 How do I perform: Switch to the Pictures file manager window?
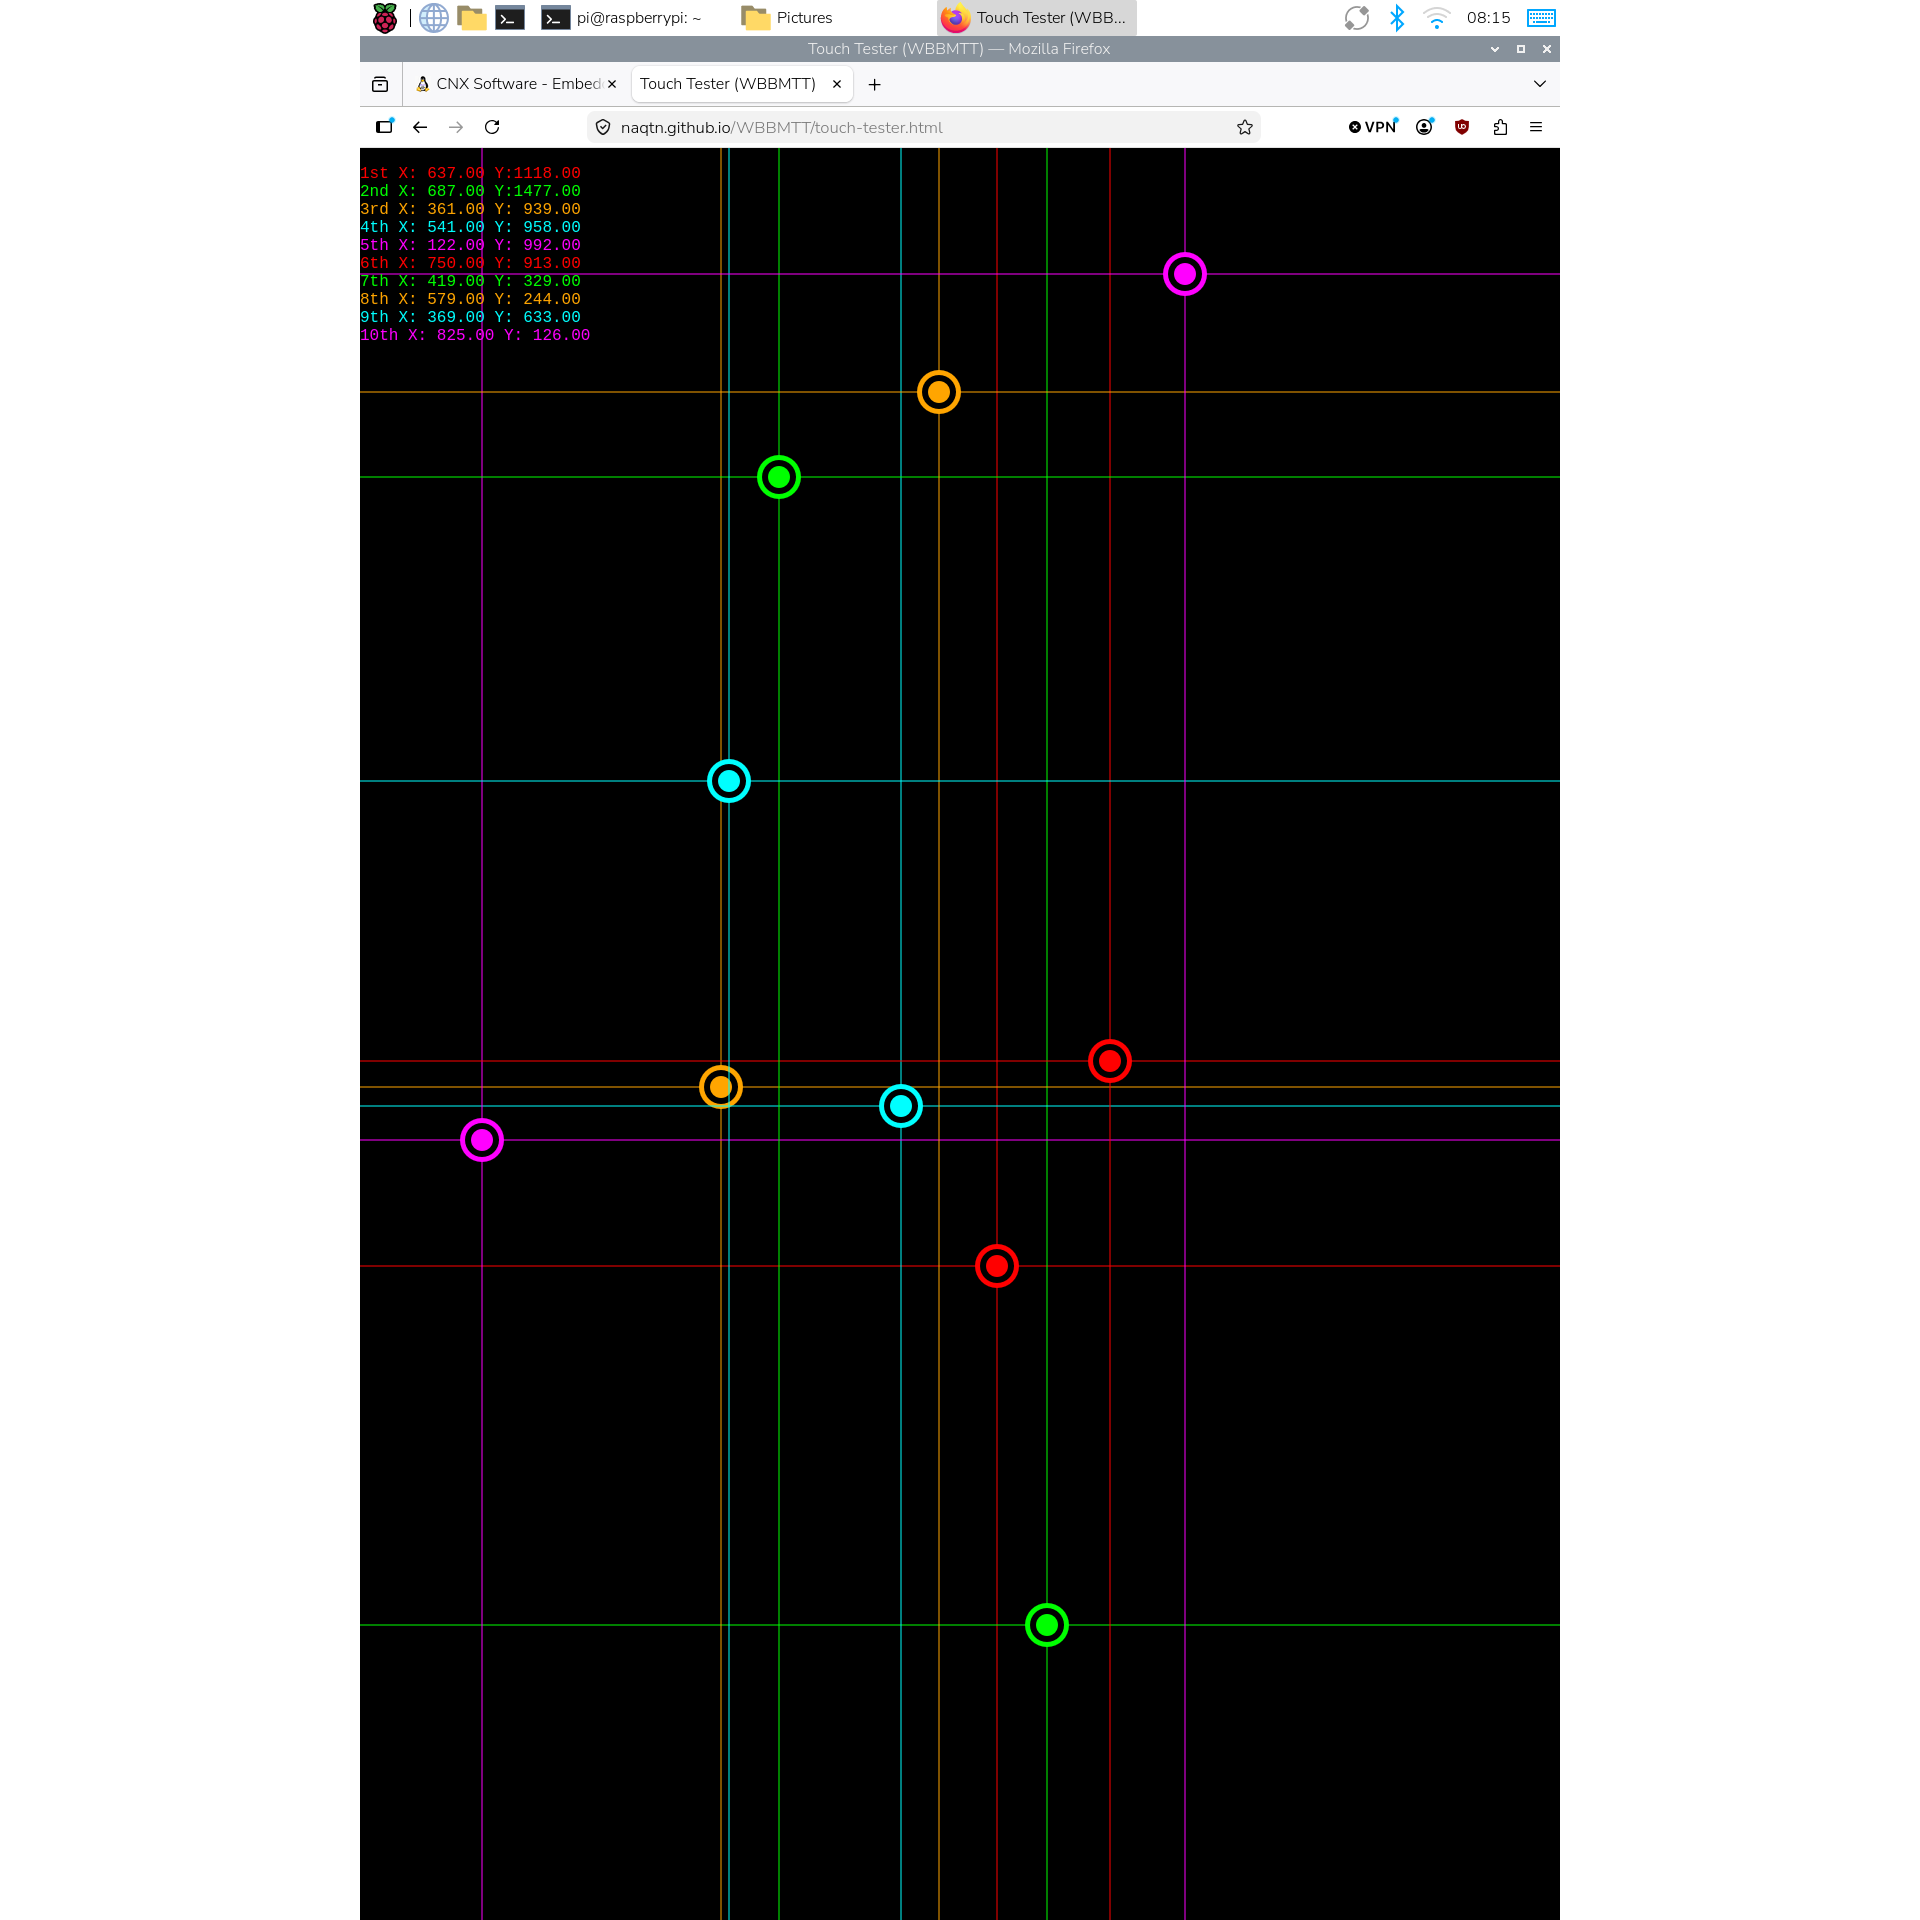pyautogui.click(x=788, y=18)
